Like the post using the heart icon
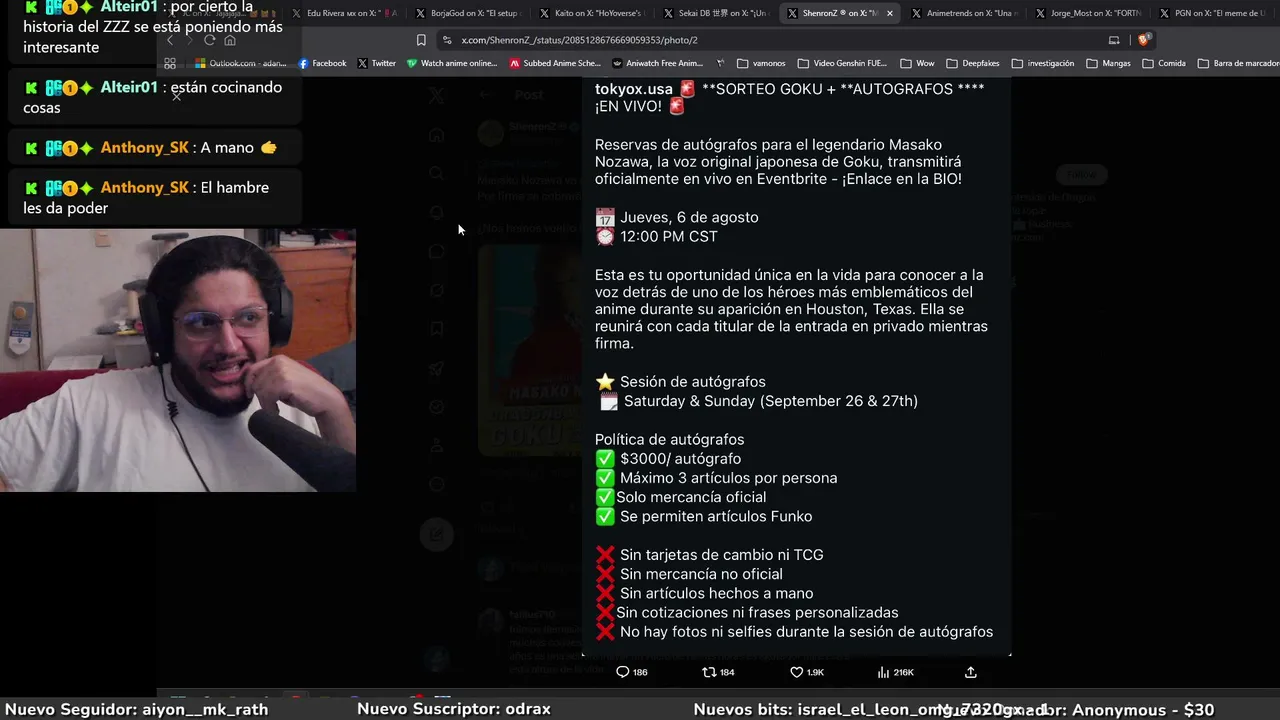This screenshot has height=720, width=1280. [797, 672]
